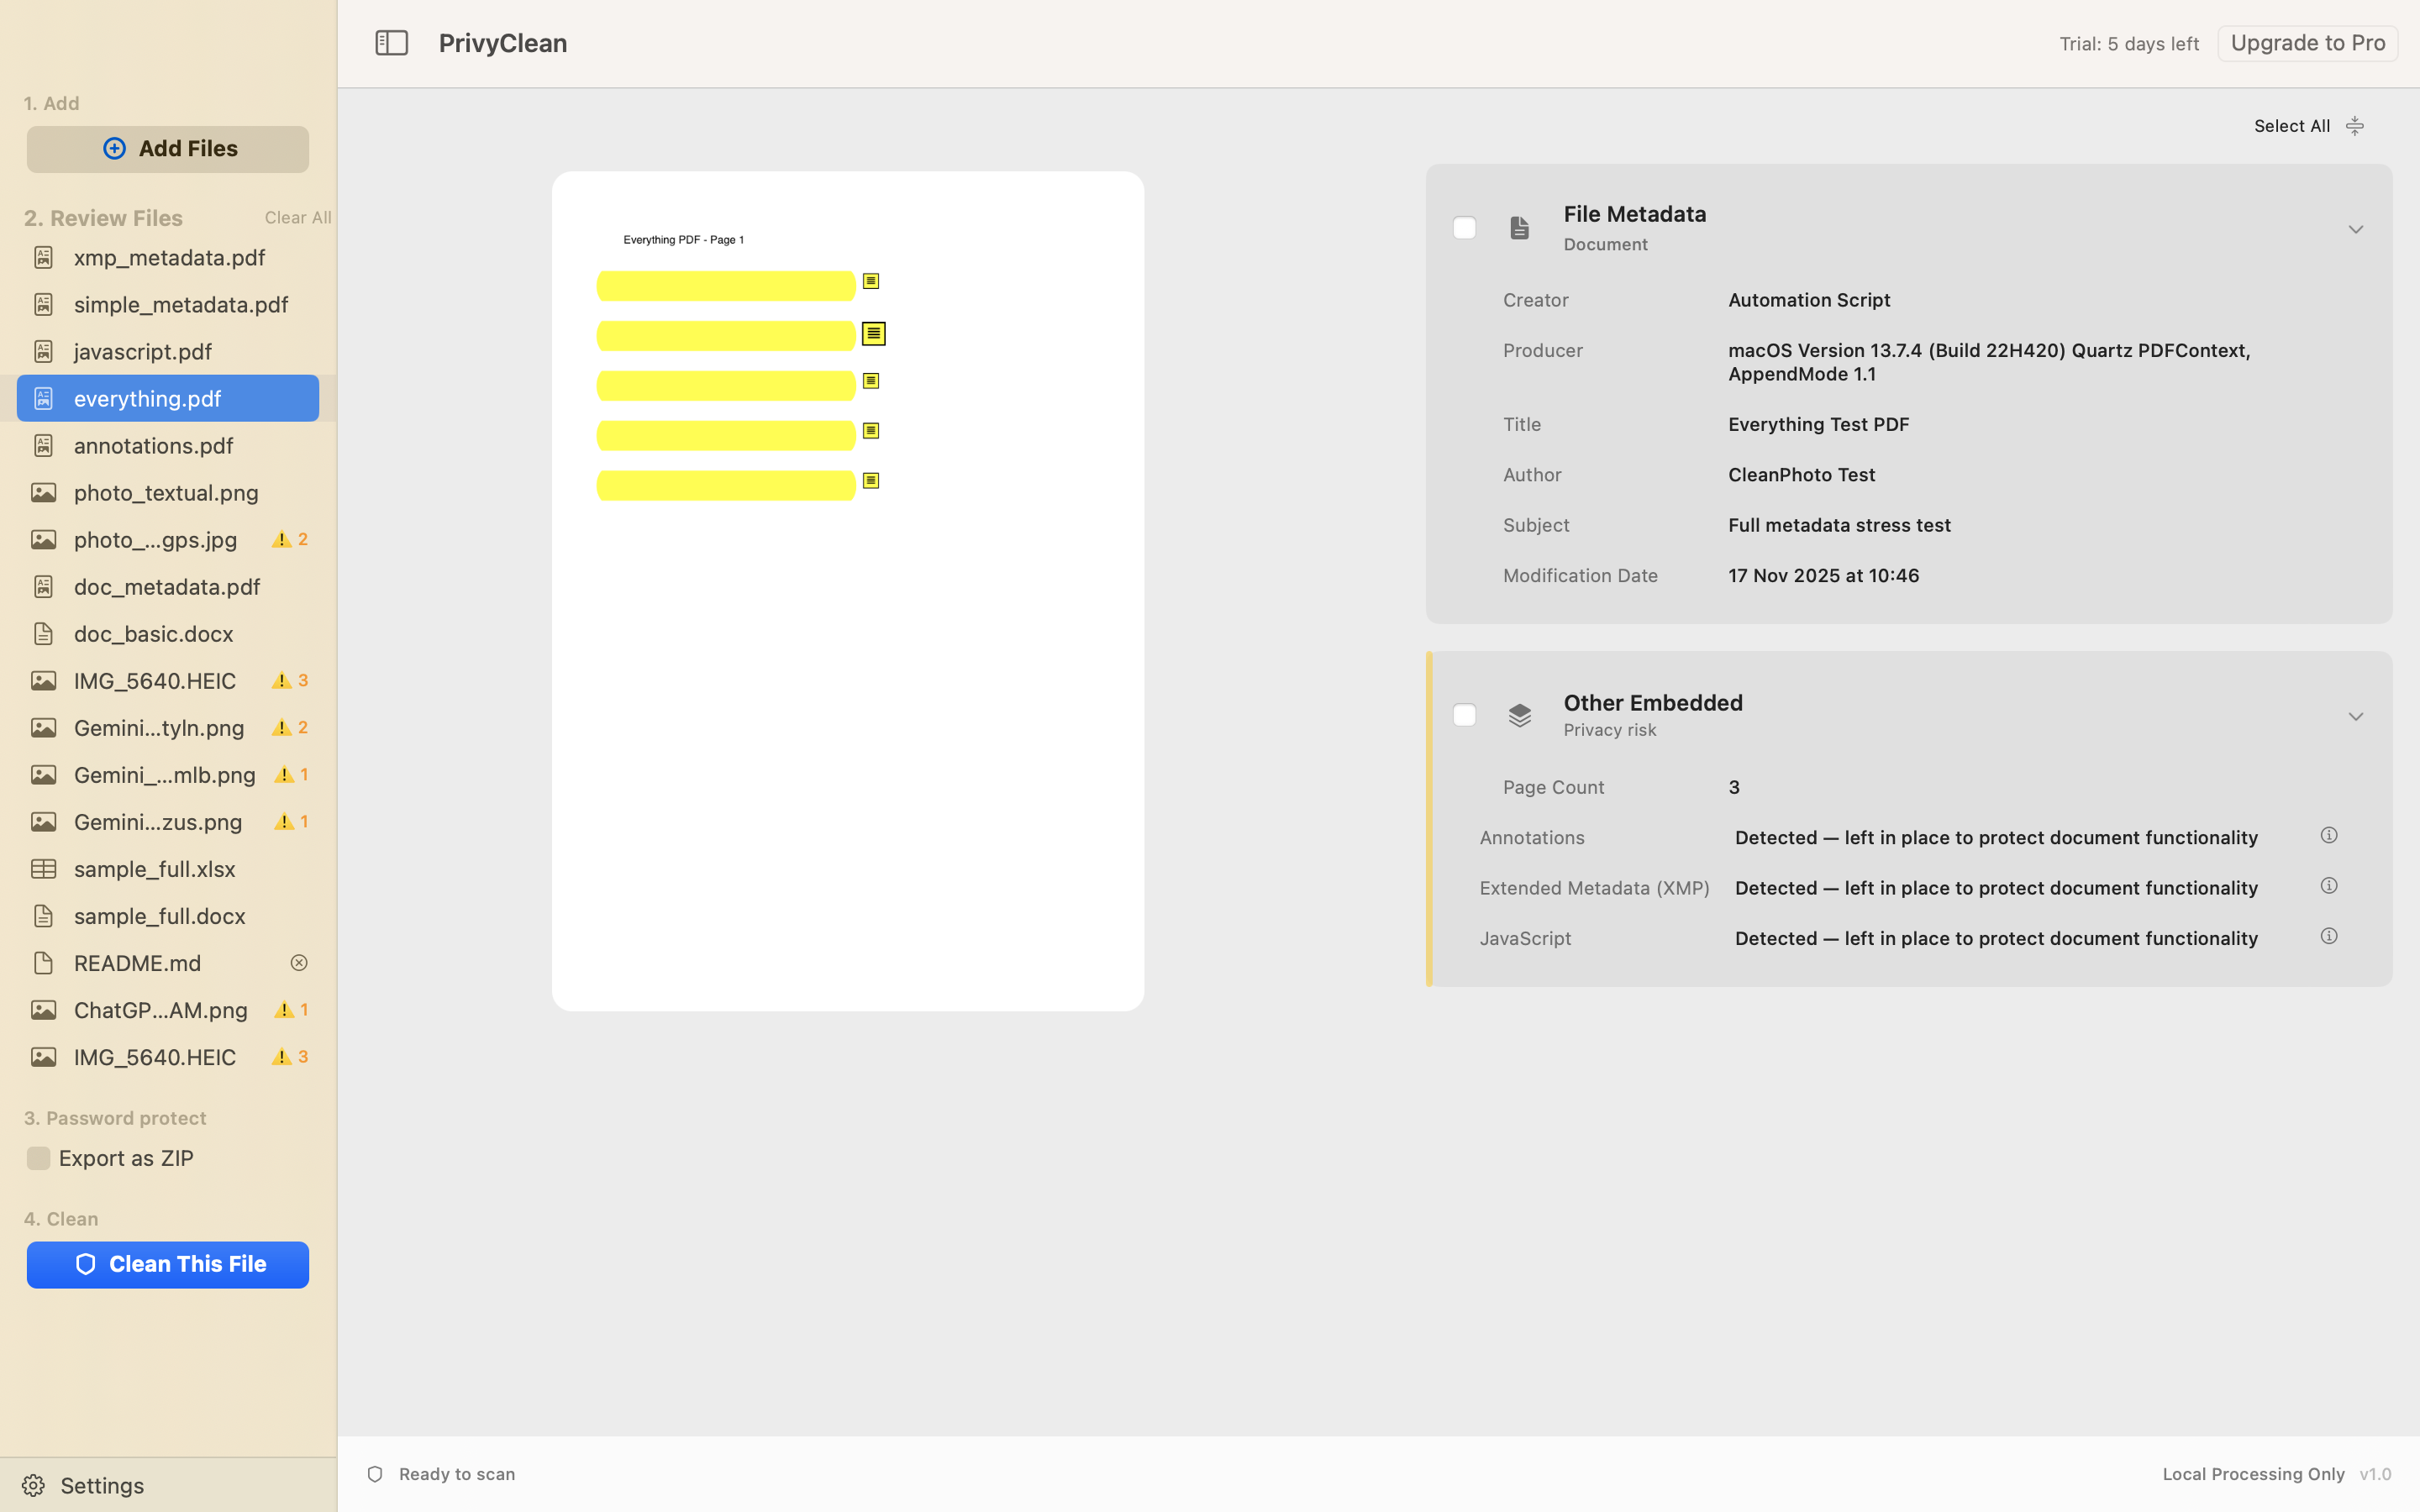Click Clear All link
The image size is (2420, 1512).
click(x=297, y=218)
